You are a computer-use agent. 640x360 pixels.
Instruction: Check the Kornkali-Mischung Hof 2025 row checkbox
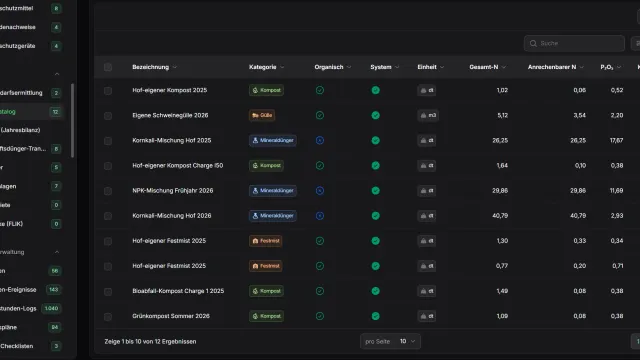pos(108,141)
